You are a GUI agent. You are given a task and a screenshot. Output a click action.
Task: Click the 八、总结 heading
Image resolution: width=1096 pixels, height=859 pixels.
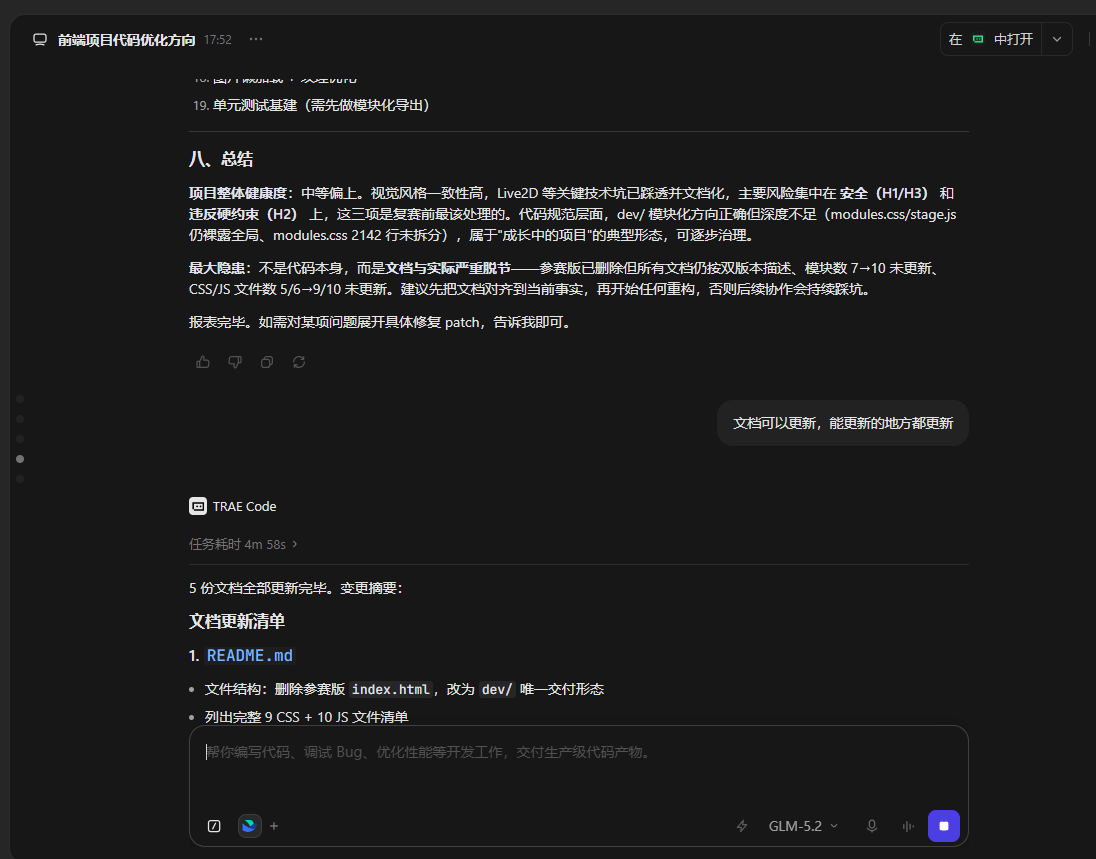(x=221, y=159)
